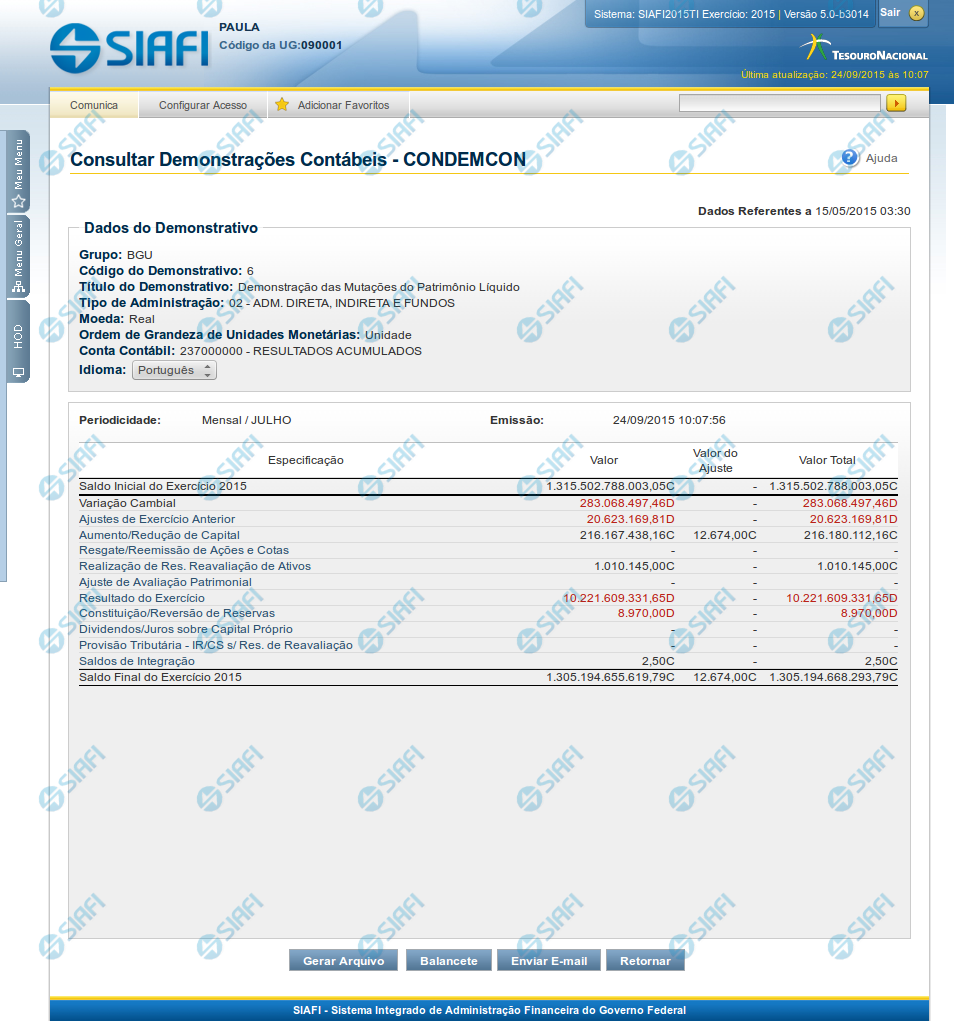Open the HOD side panel
This screenshot has height=1021, width=954.
(18, 342)
